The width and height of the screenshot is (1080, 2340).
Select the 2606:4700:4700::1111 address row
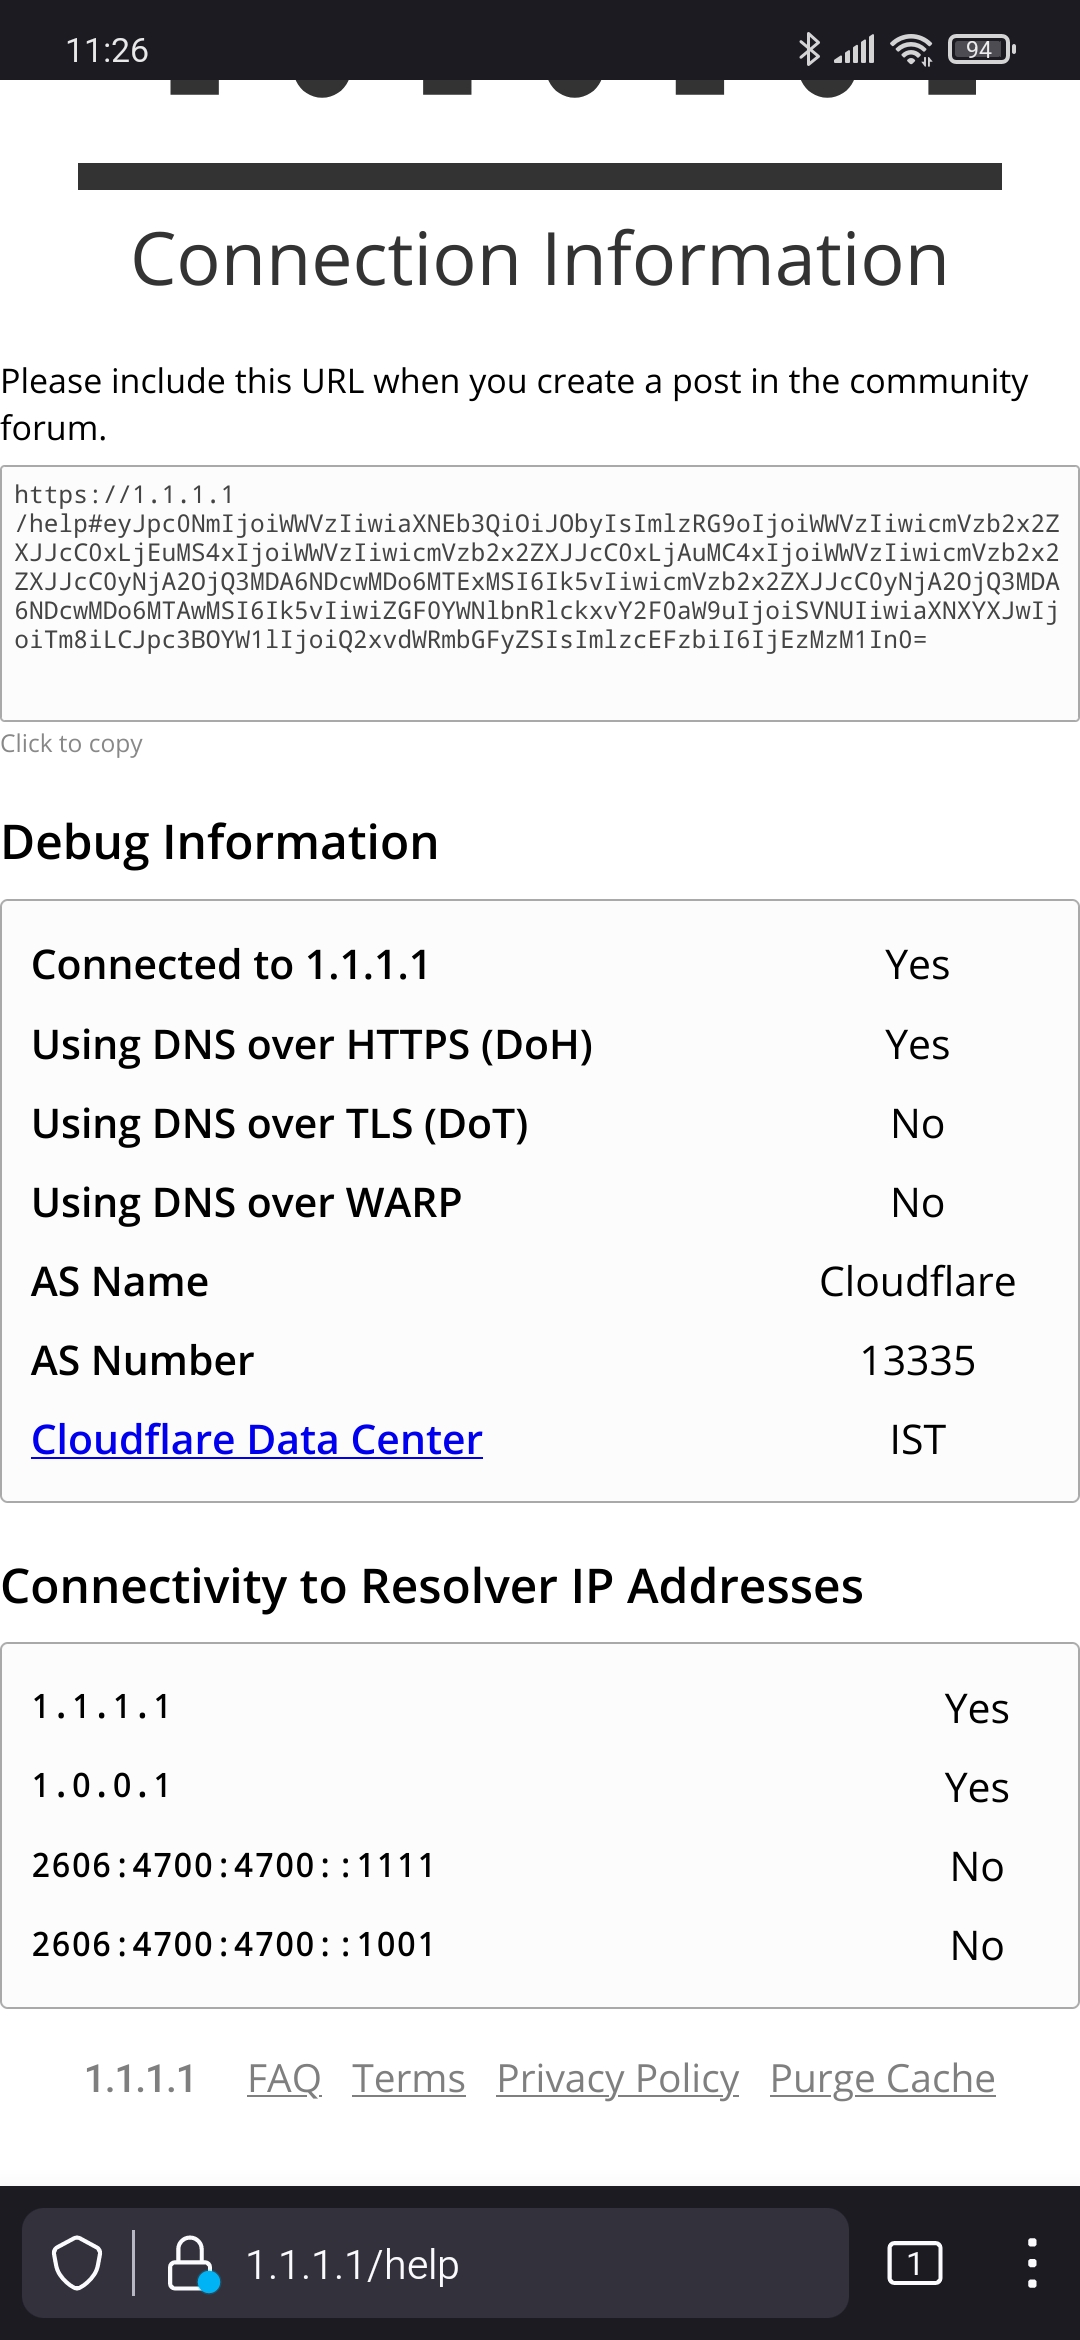(x=540, y=1866)
